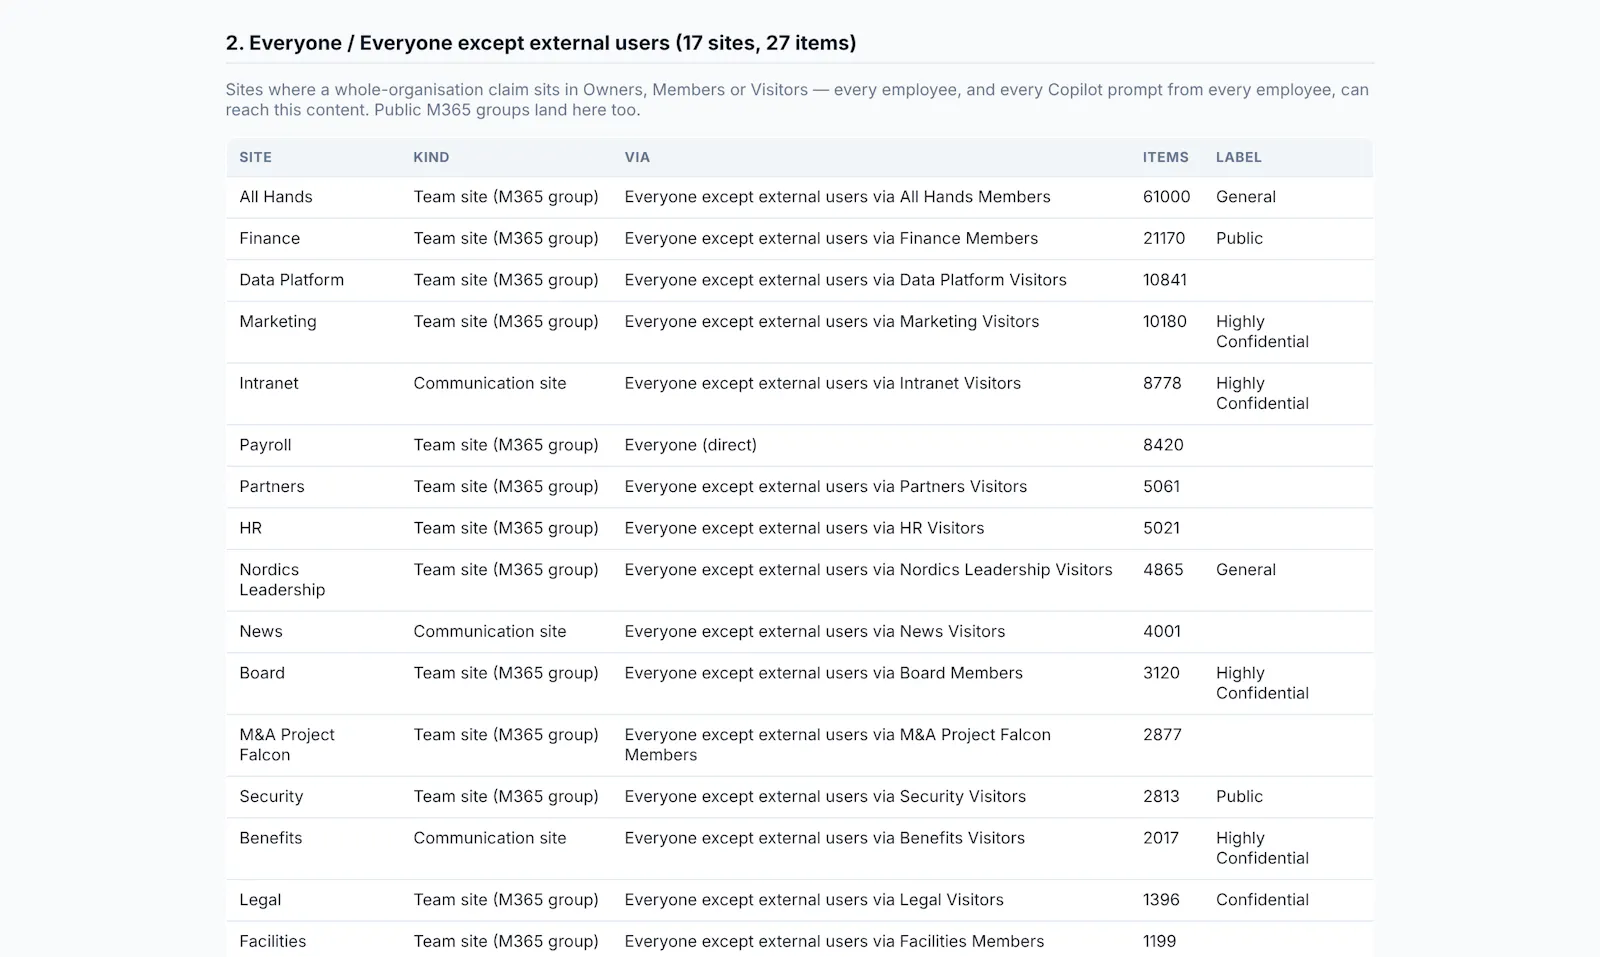The width and height of the screenshot is (1600, 957).
Task: Click the 'Benefits' site cell
Action: pos(270,838)
